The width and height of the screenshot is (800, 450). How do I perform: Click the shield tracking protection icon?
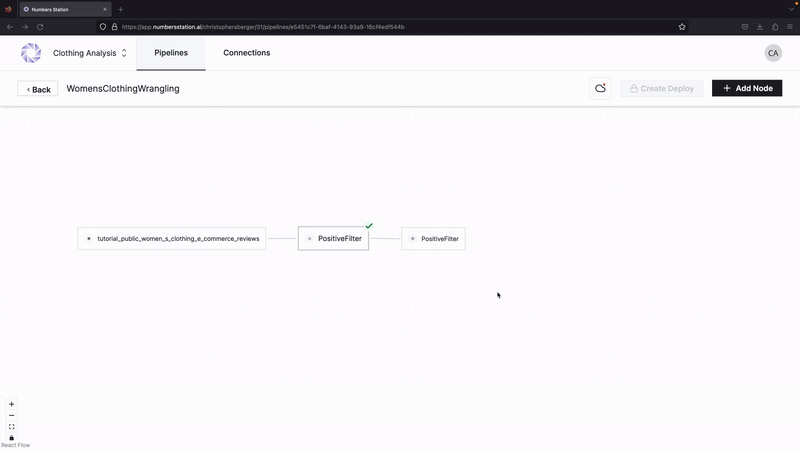(x=103, y=27)
